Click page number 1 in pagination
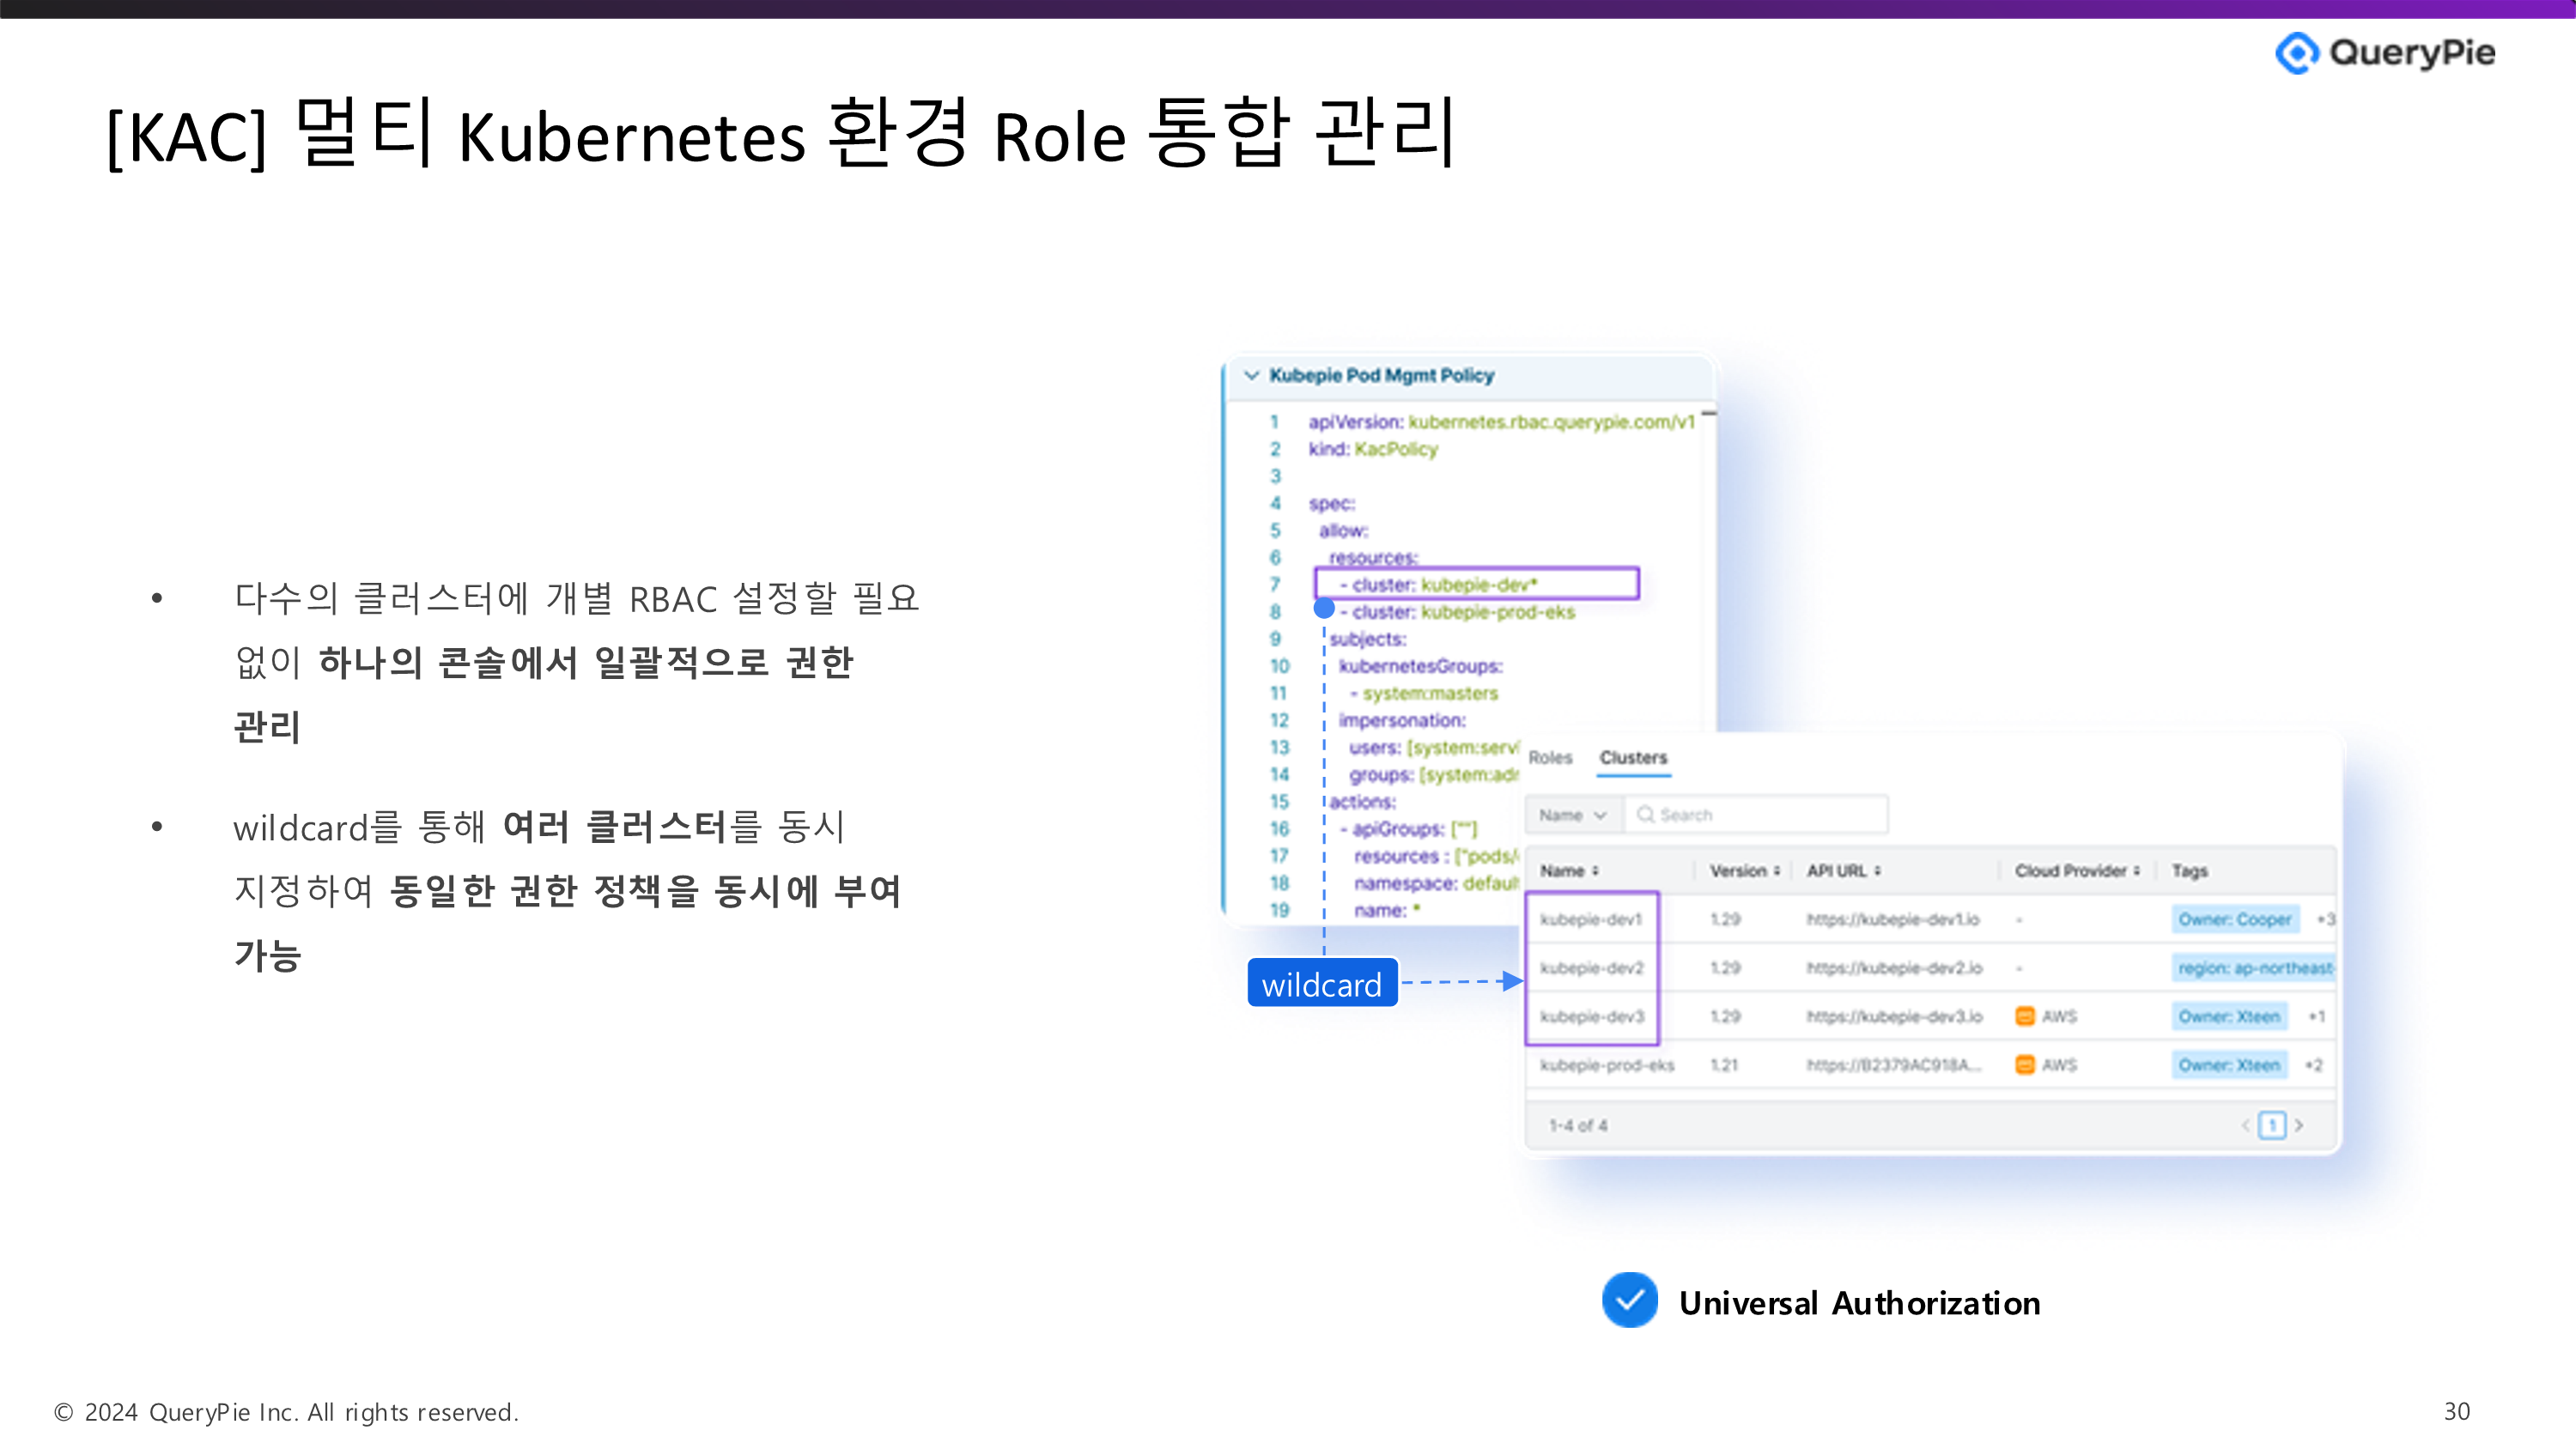 pyautogui.click(x=2272, y=1125)
